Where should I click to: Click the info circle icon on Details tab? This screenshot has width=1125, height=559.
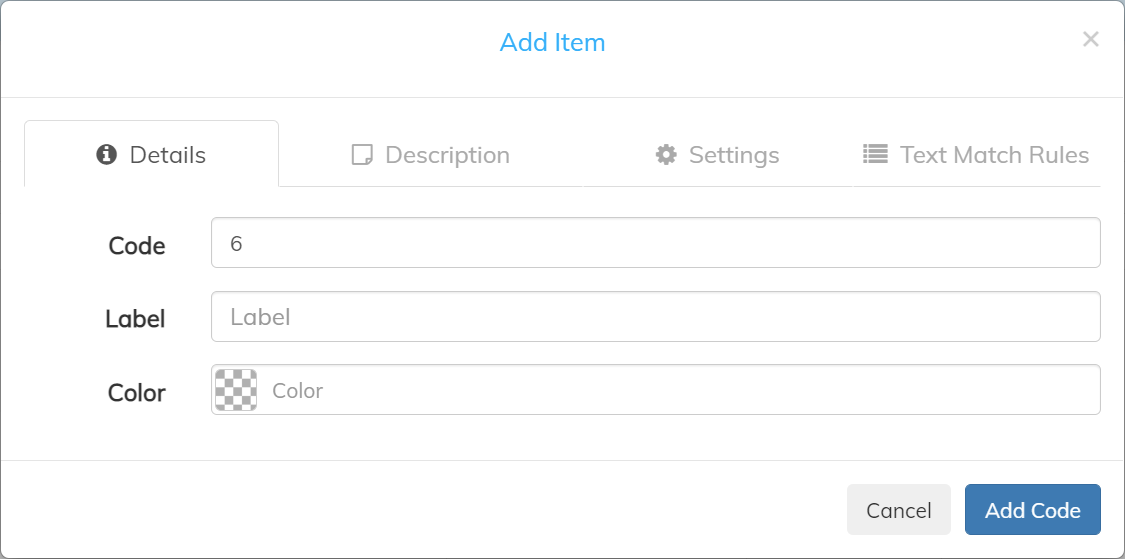(106, 154)
